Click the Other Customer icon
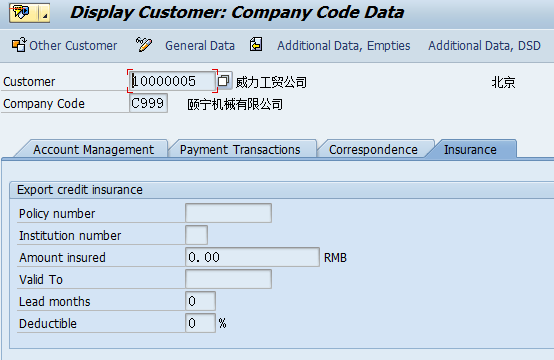The image size is (554, 360). 19,45
